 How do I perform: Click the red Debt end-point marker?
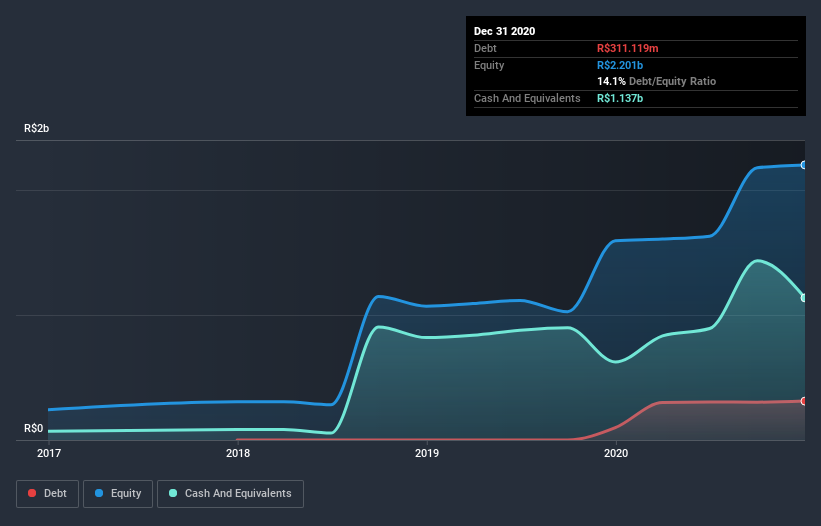tap(804, 401)
